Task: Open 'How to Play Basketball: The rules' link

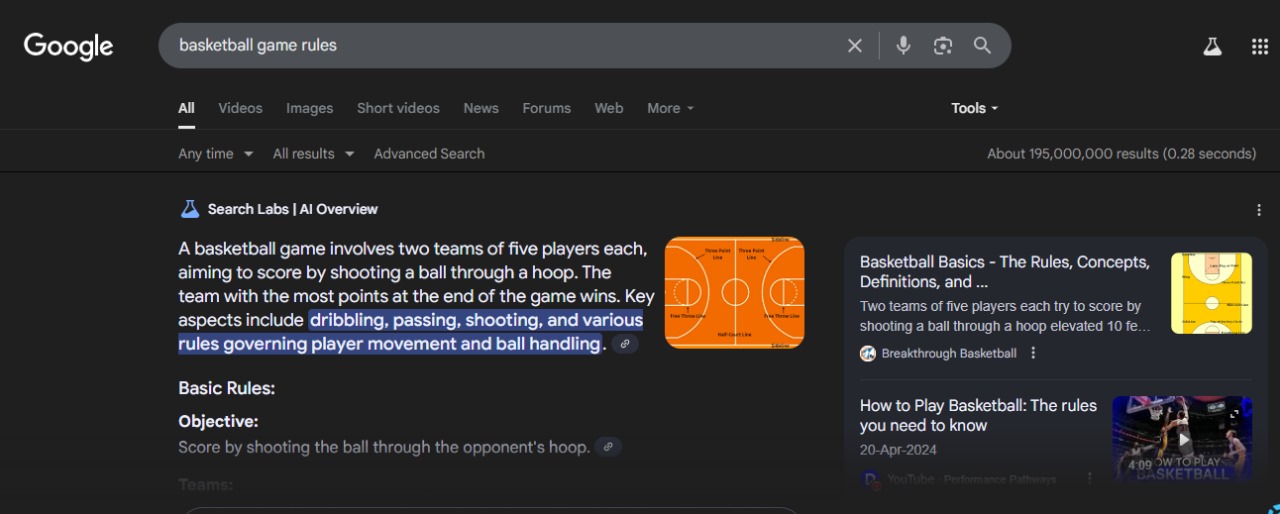Action: pyautogui.click(x=978, y=415)
